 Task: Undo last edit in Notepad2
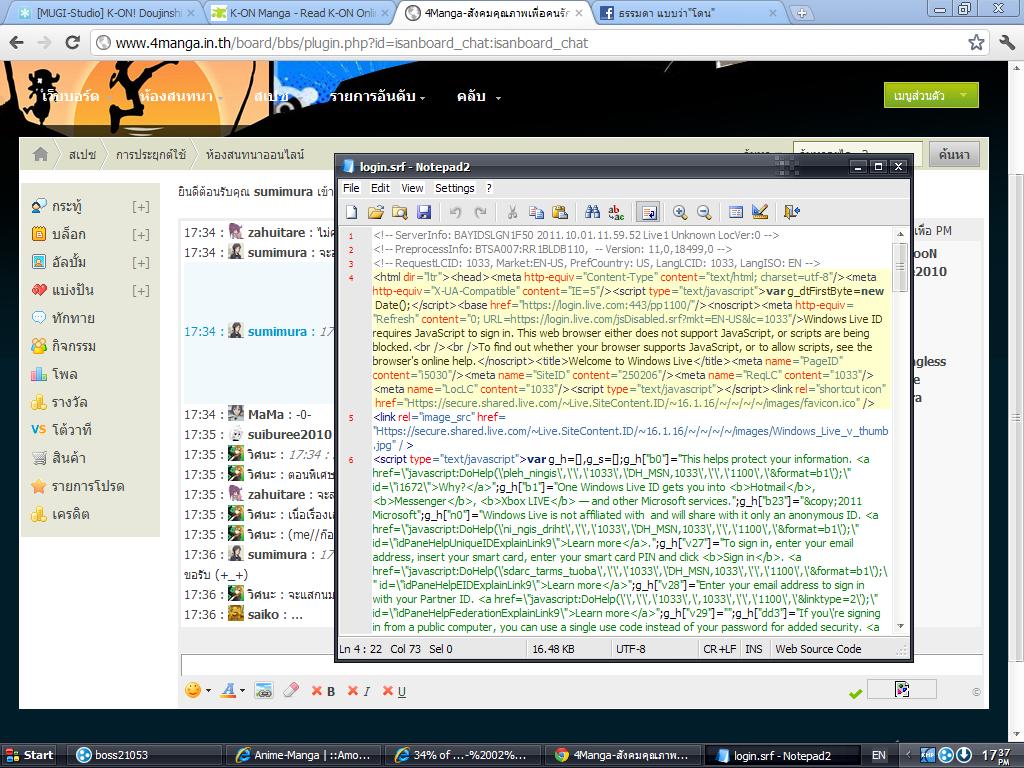point(455,212)
